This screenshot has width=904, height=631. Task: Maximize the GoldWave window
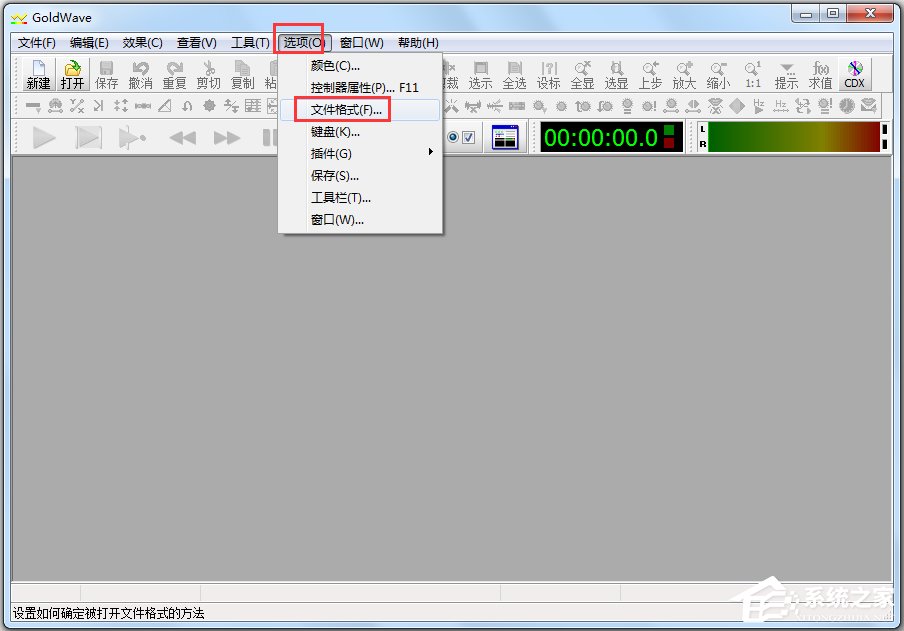point(833,13)
